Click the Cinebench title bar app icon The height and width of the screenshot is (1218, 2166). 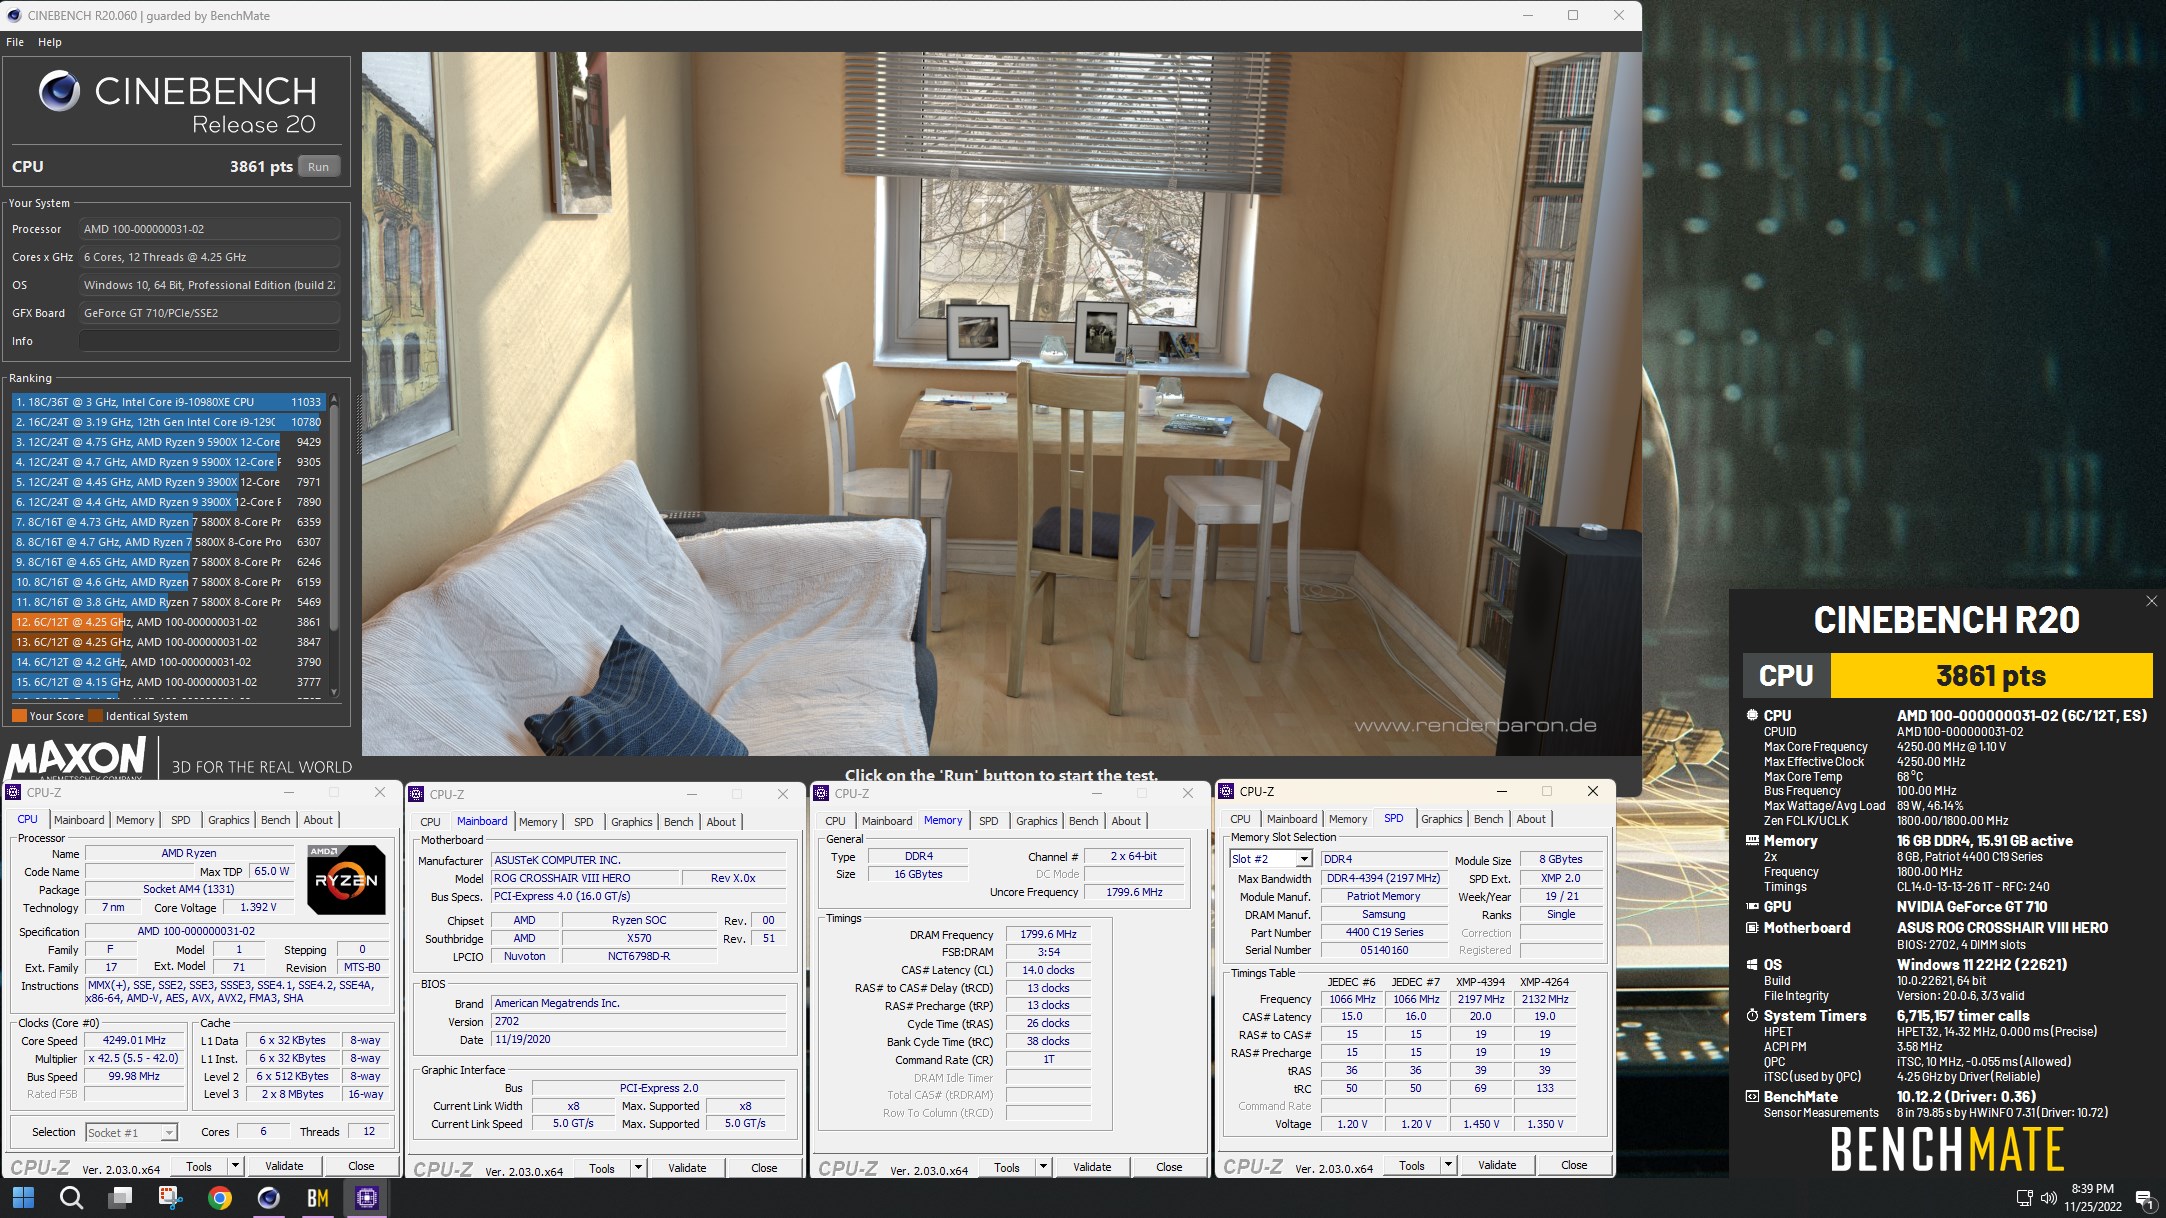(x=14, y=15)
